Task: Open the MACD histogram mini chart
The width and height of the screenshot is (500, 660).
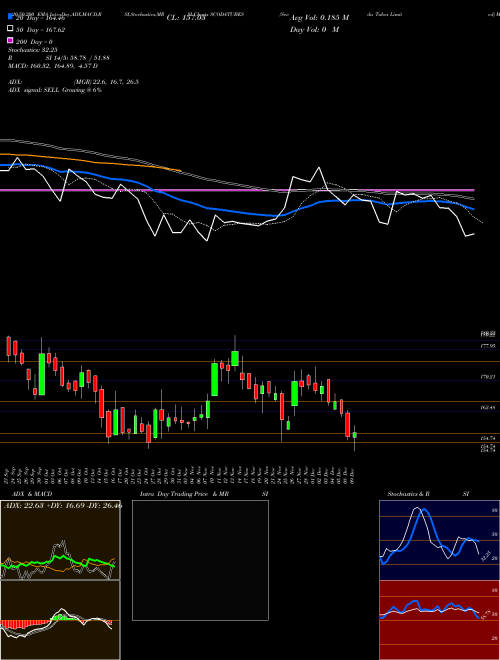Action: coord(60,620)
